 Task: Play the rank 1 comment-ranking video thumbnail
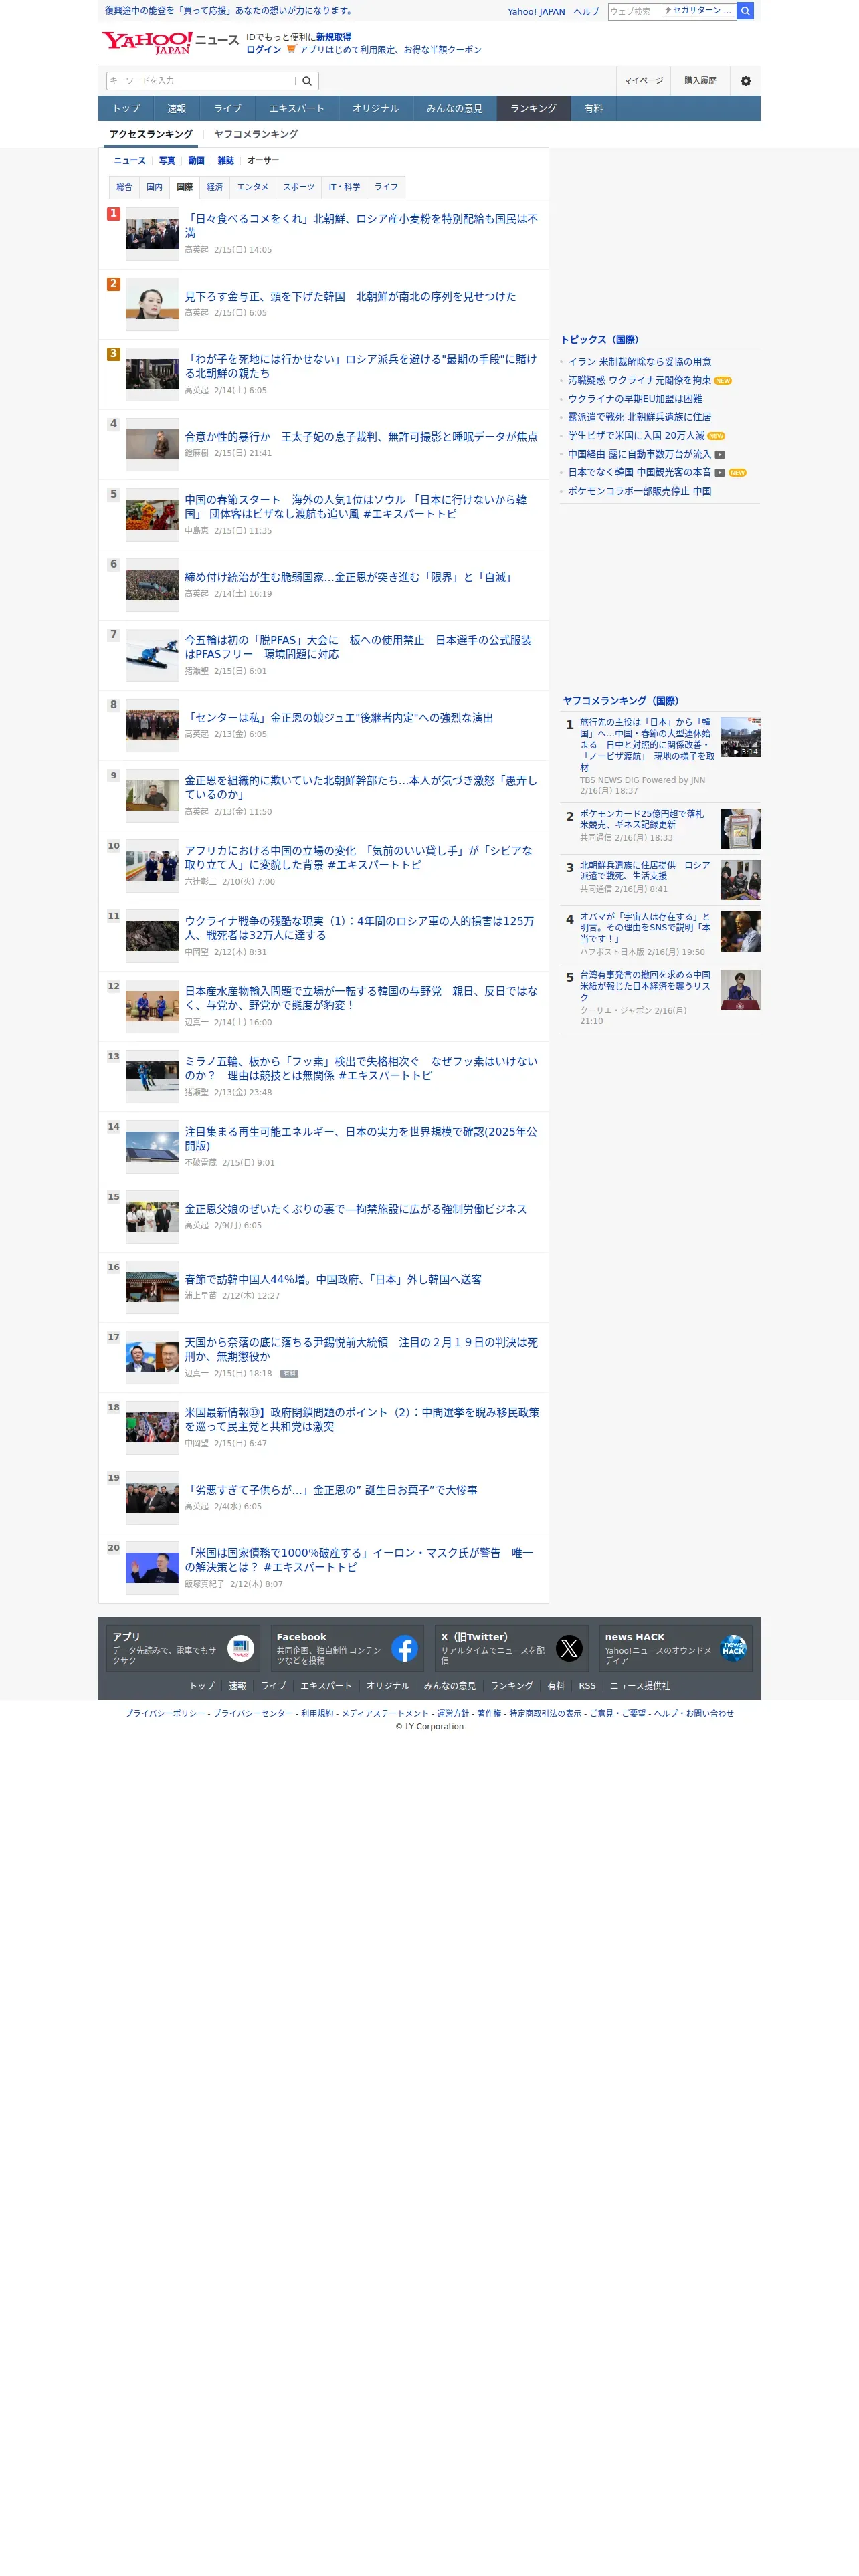[740, 736]
